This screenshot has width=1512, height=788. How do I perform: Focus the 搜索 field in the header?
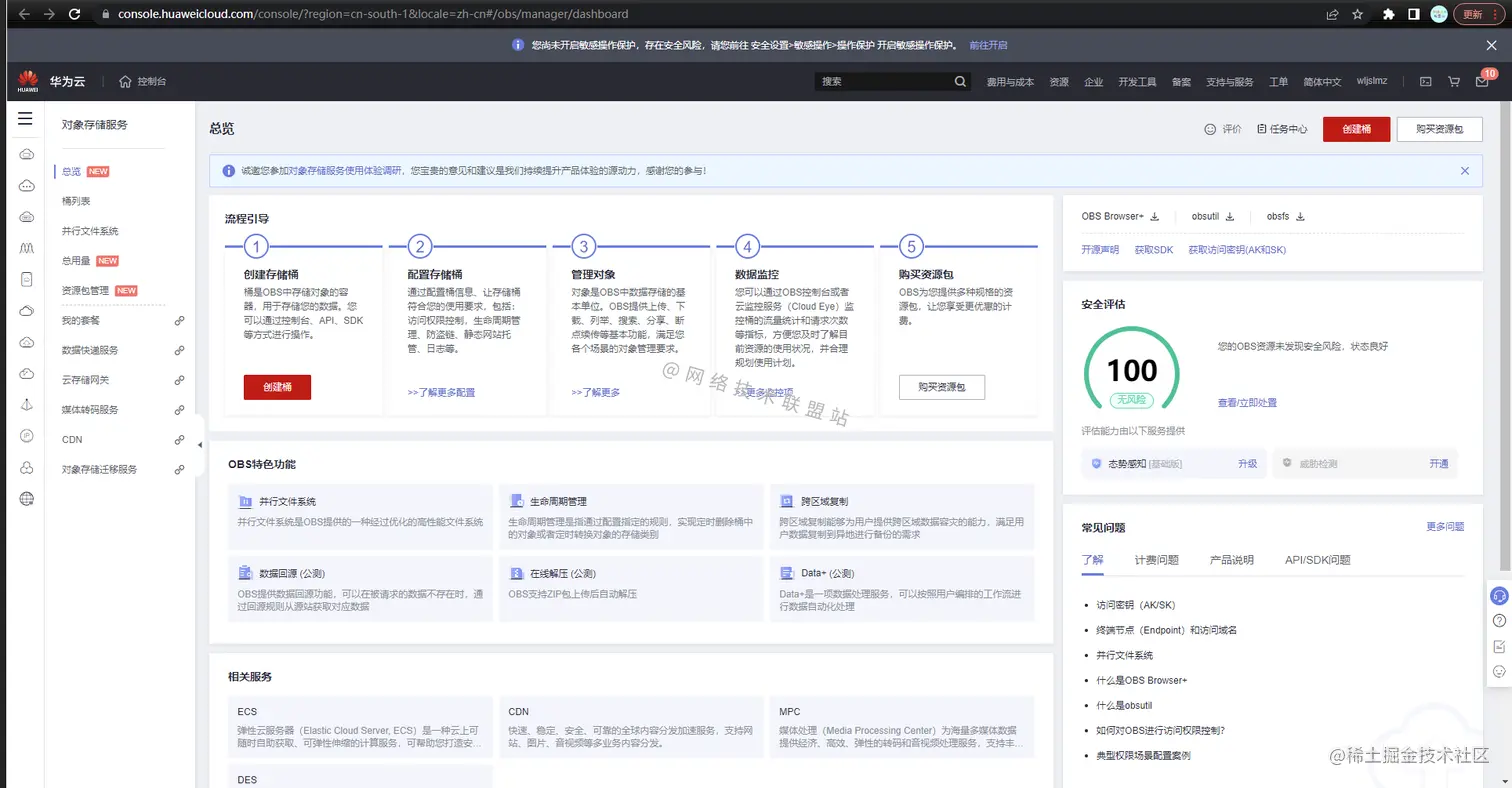[884, 82]
